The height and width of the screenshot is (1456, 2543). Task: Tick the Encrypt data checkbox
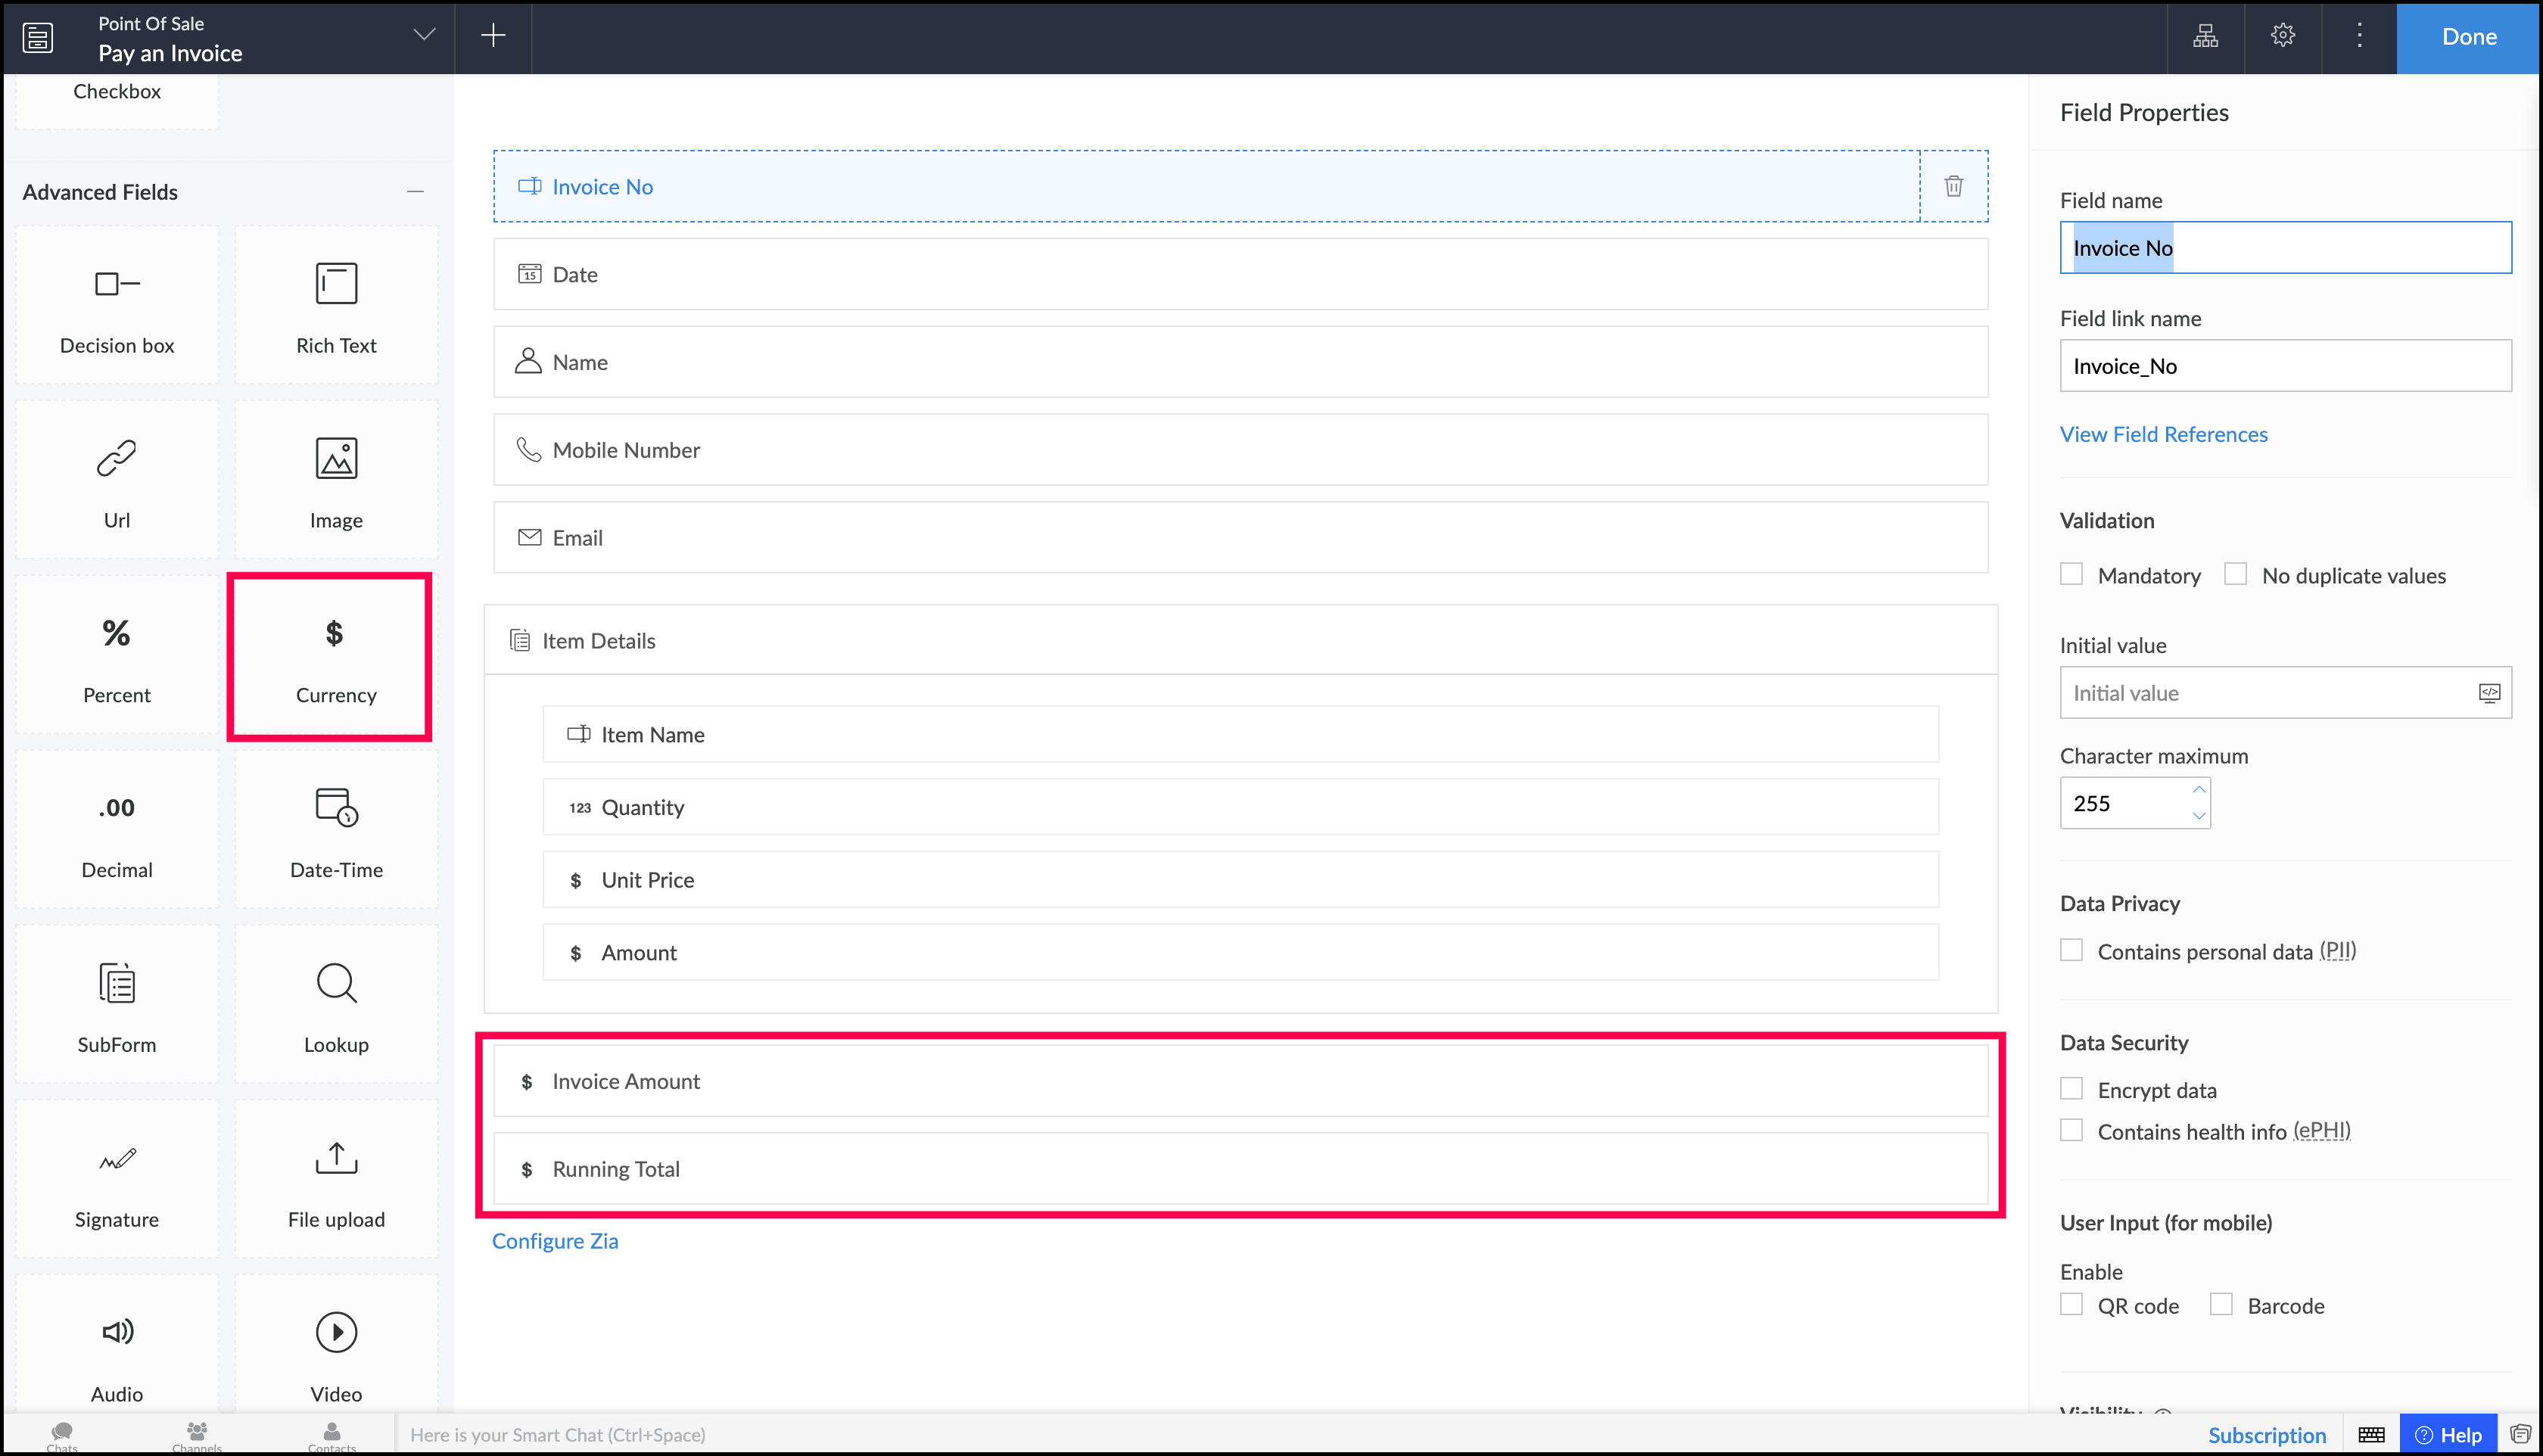tap(2072, 1089)
